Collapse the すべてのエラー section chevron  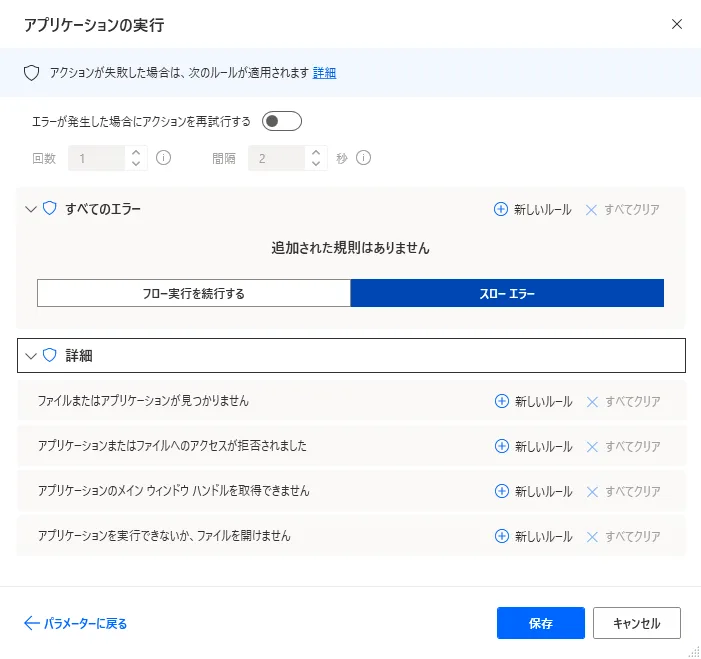30,210
